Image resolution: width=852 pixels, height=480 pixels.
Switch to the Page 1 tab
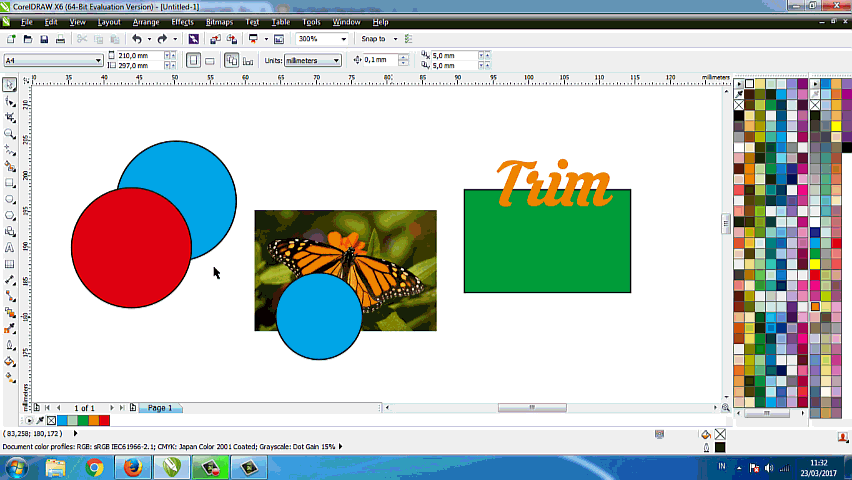pyautogui.click(x=160, y=408)
